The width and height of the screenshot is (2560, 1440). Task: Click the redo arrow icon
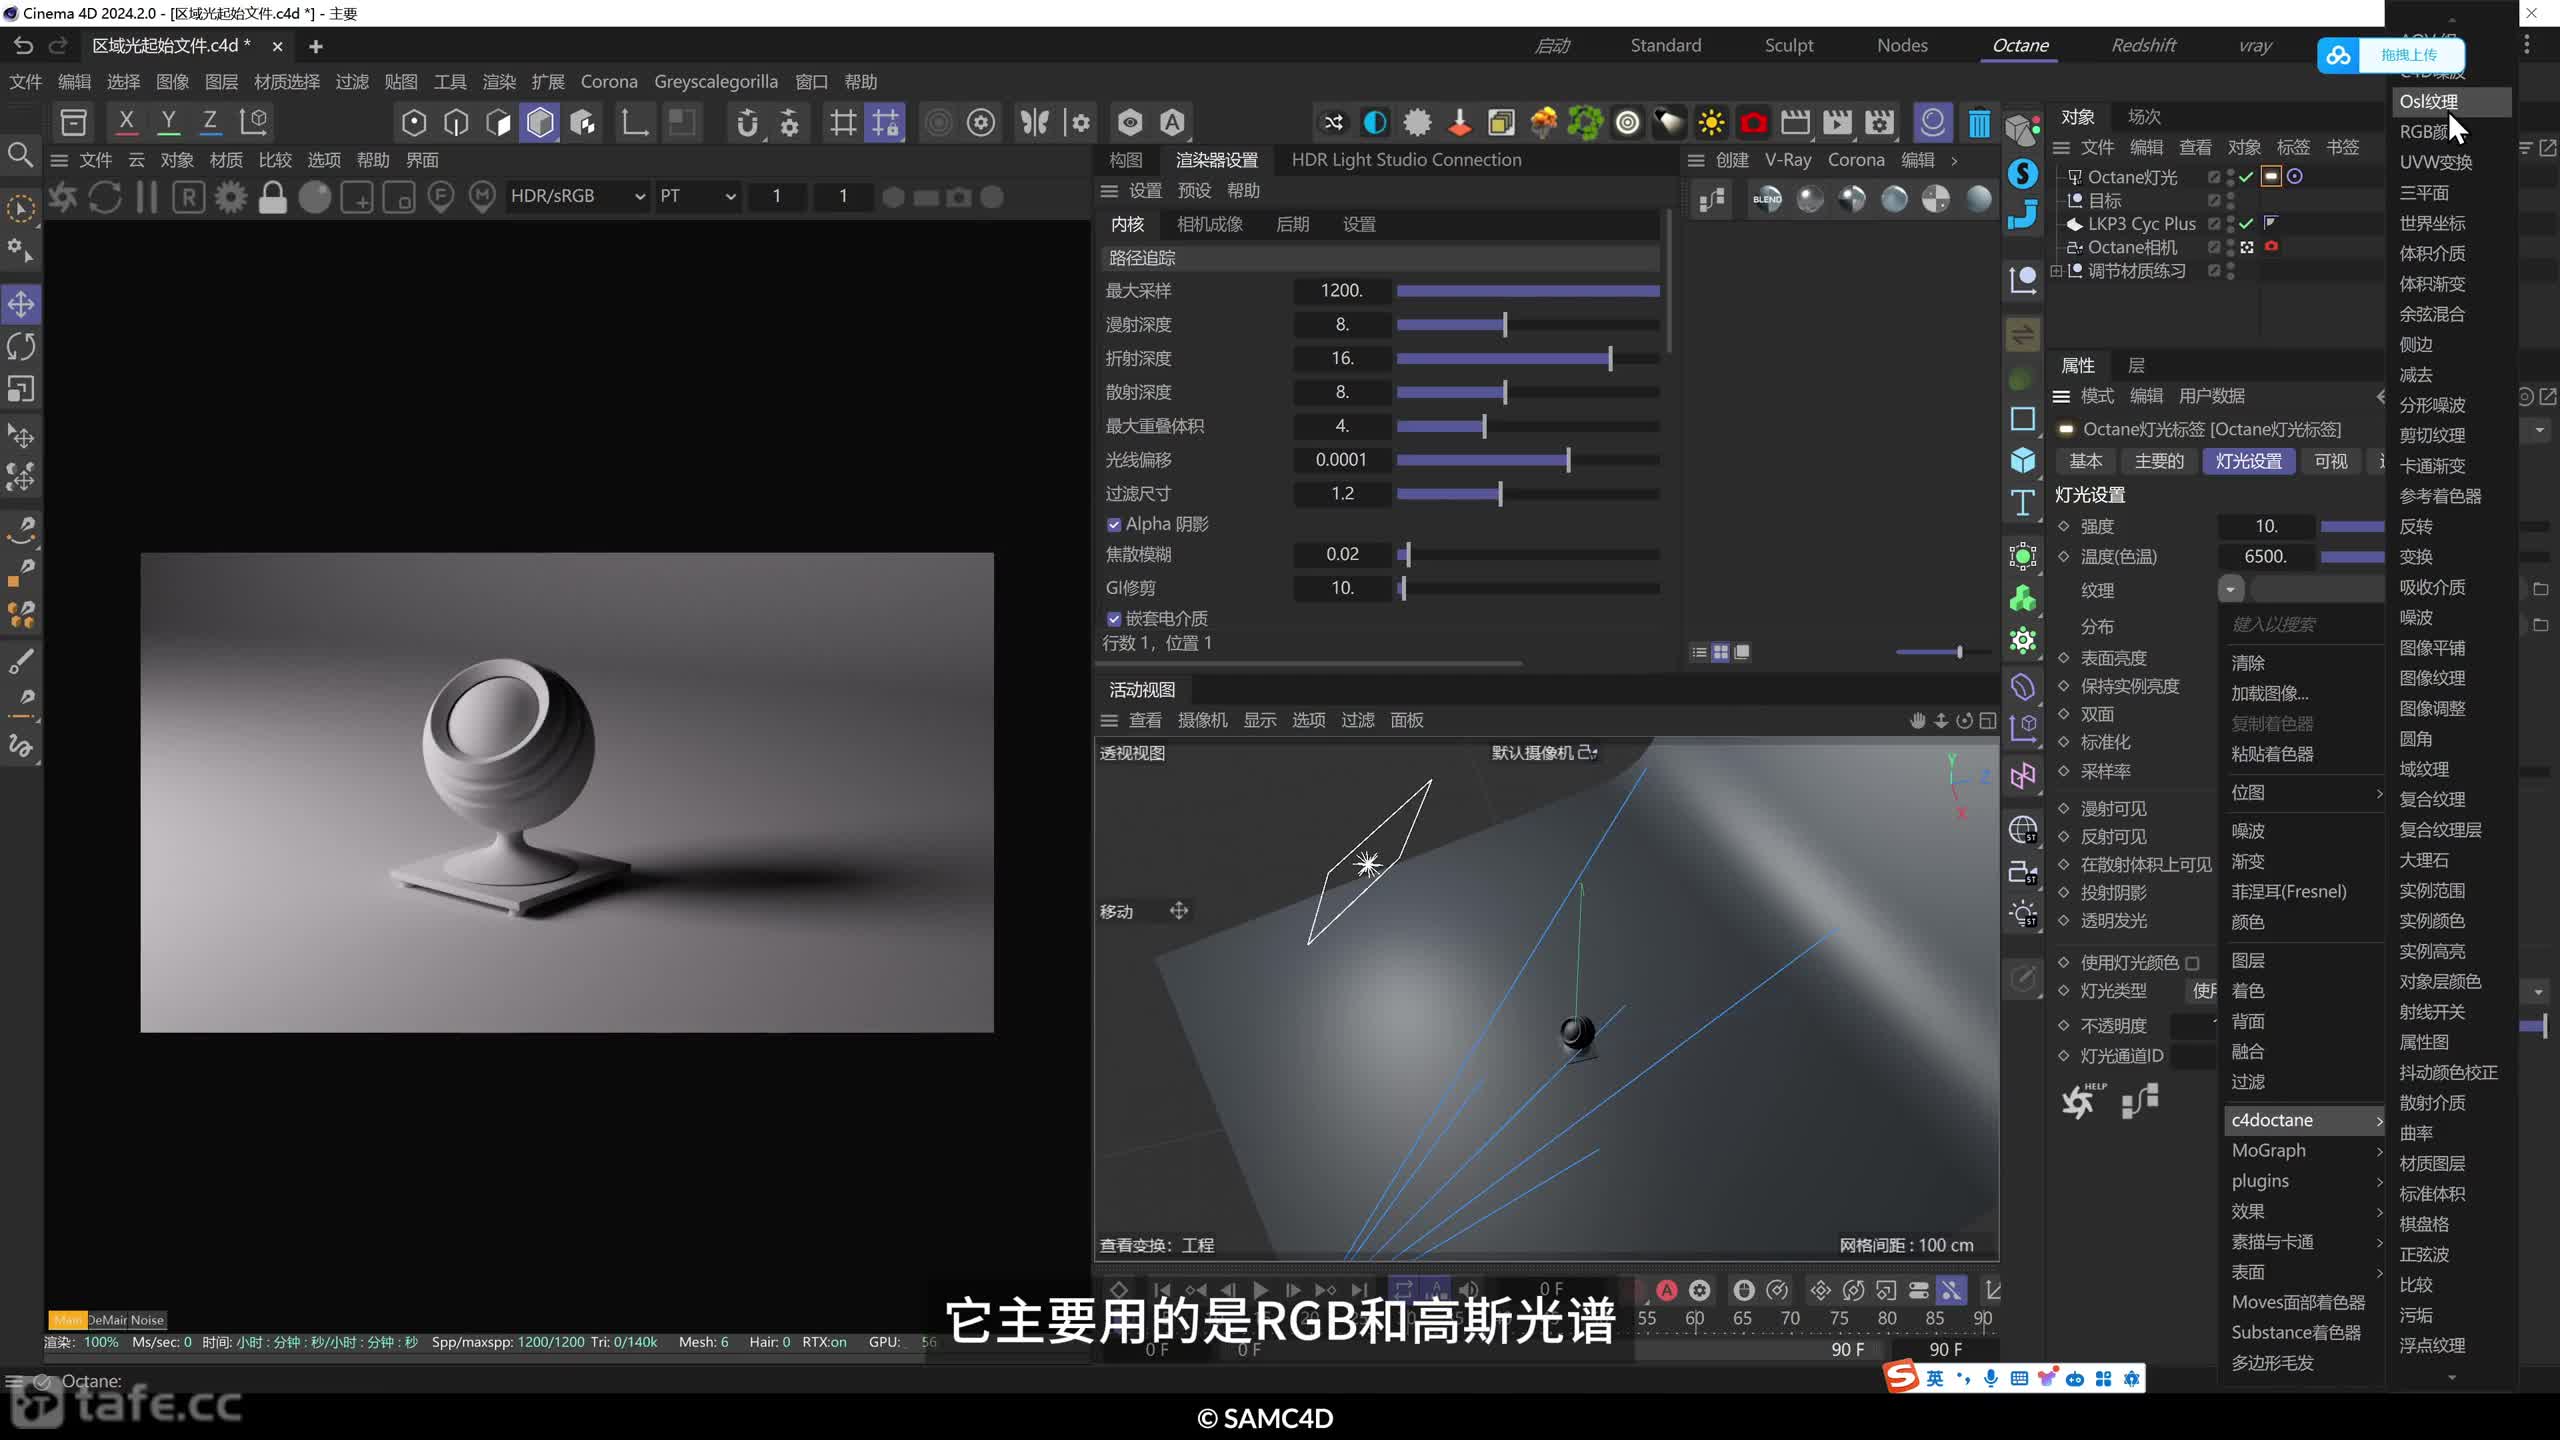[x=58, y=46]
